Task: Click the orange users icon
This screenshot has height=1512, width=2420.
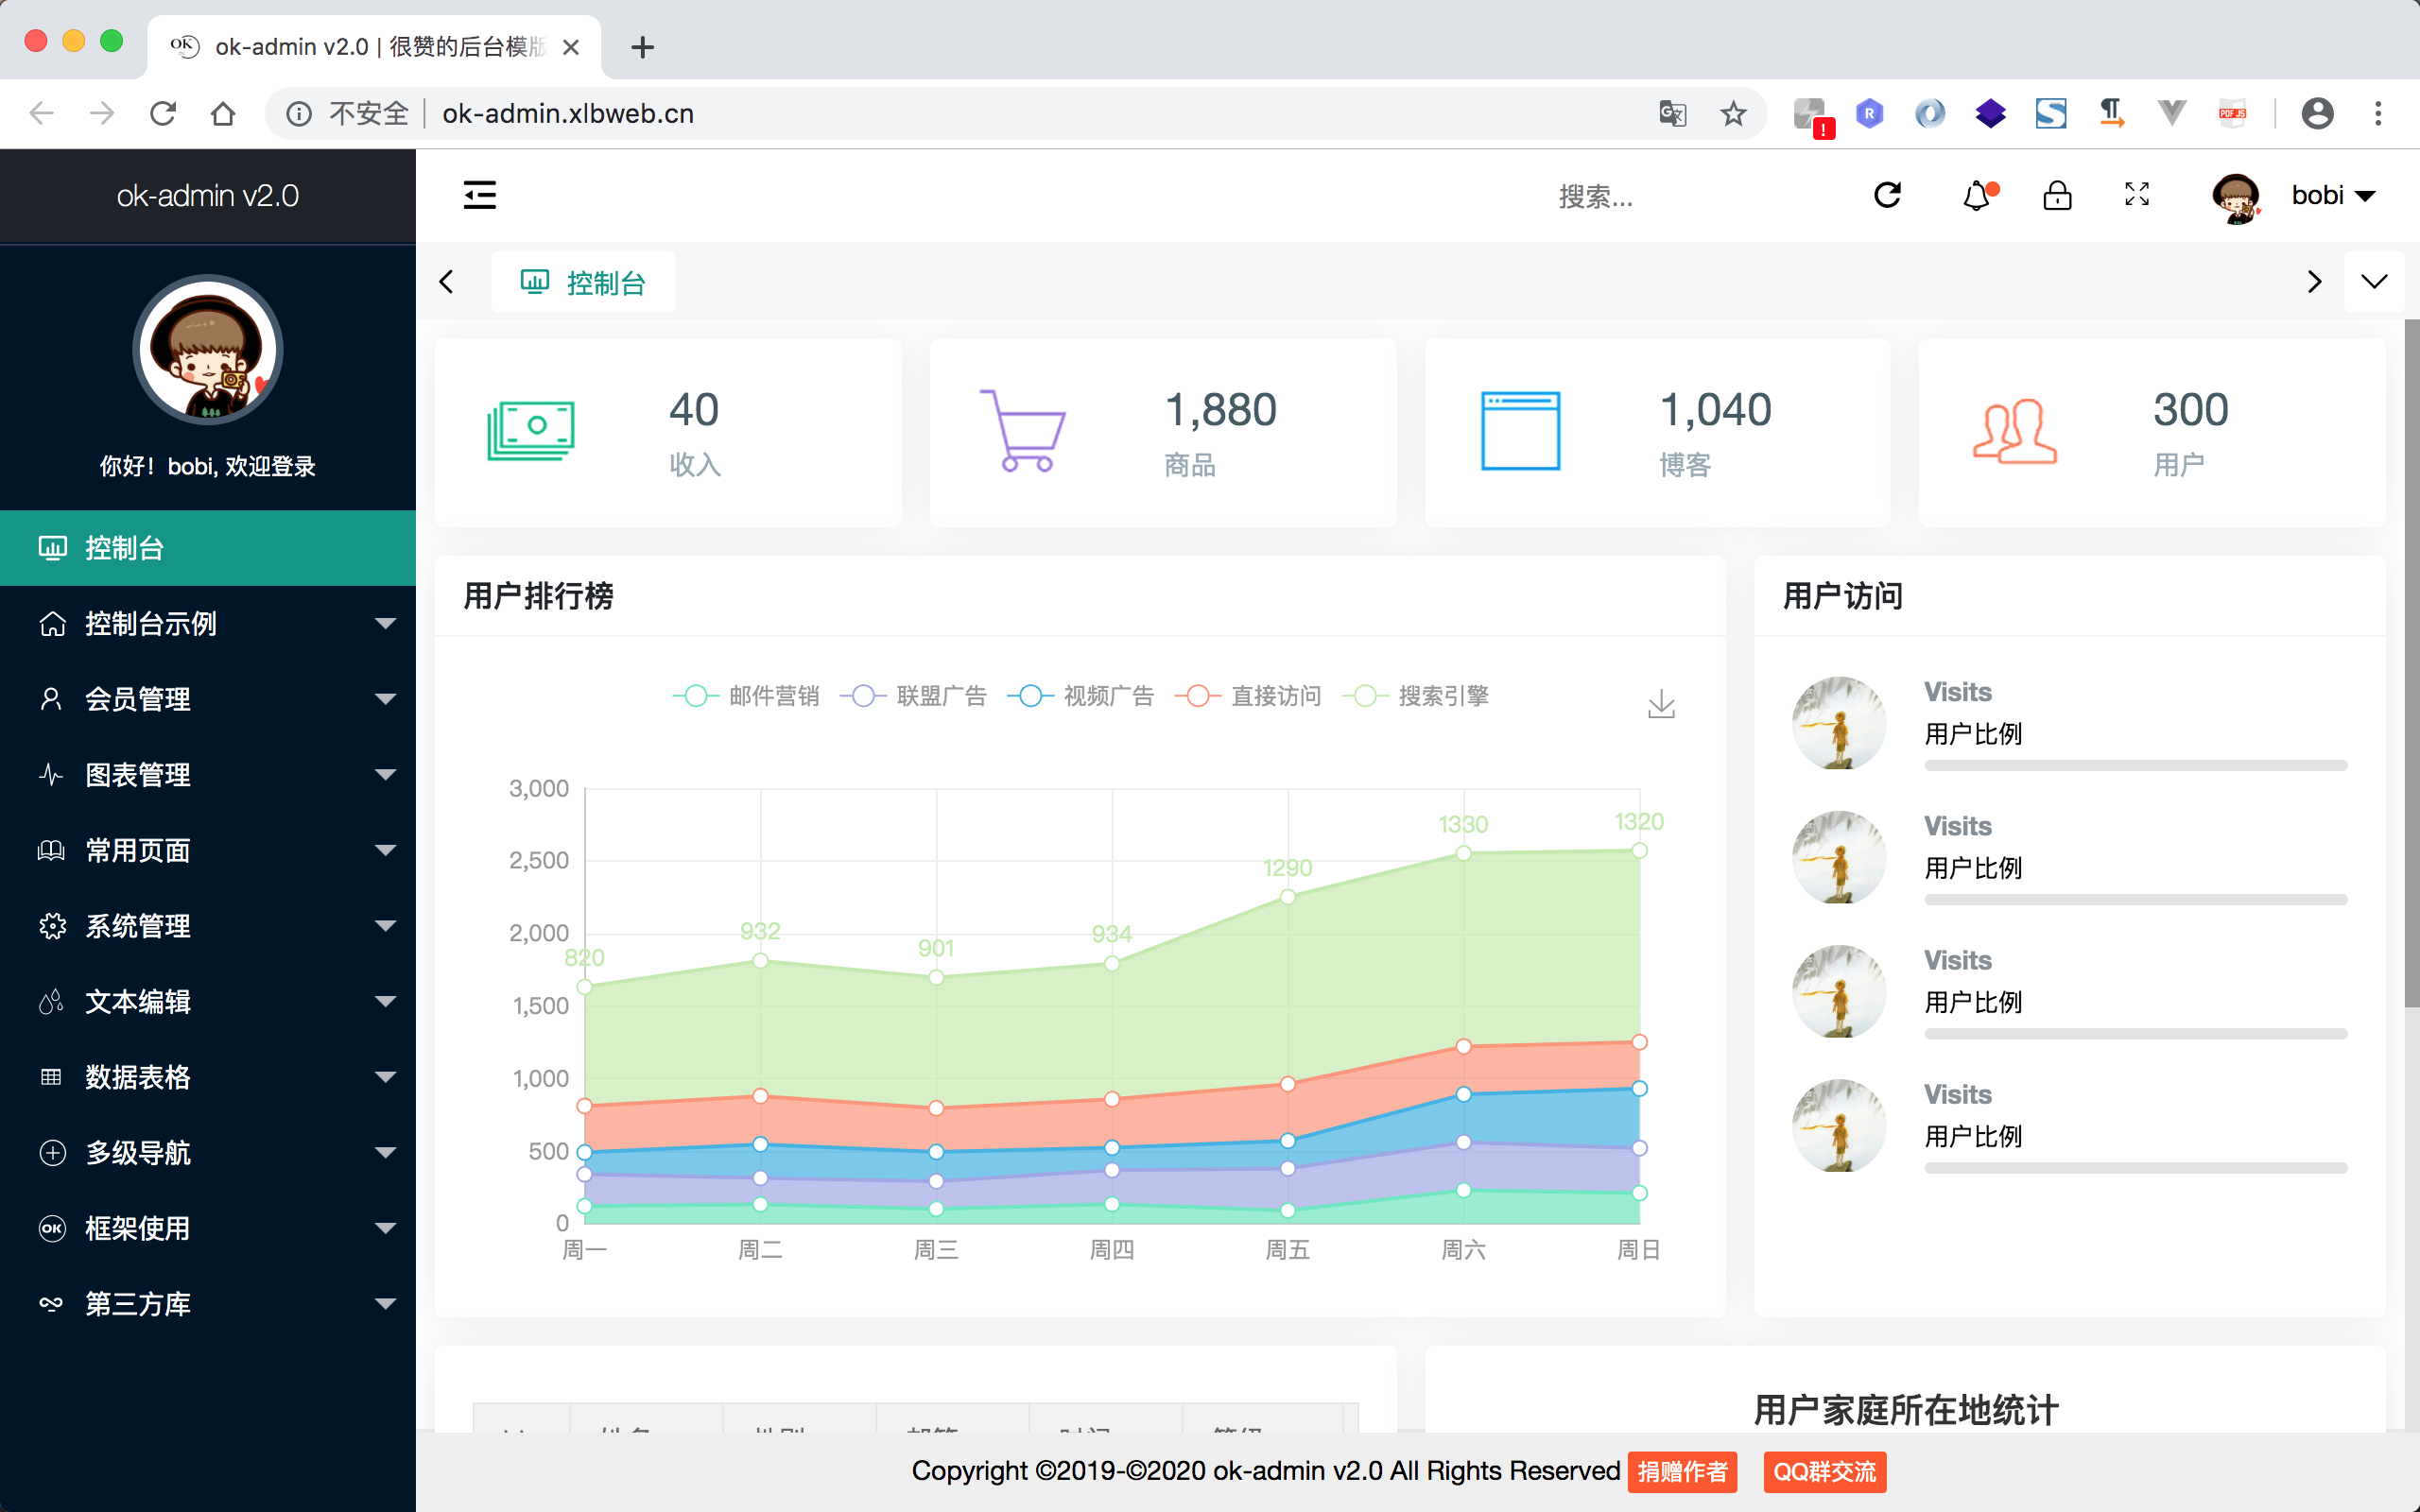Action: tap(2014, 431)
